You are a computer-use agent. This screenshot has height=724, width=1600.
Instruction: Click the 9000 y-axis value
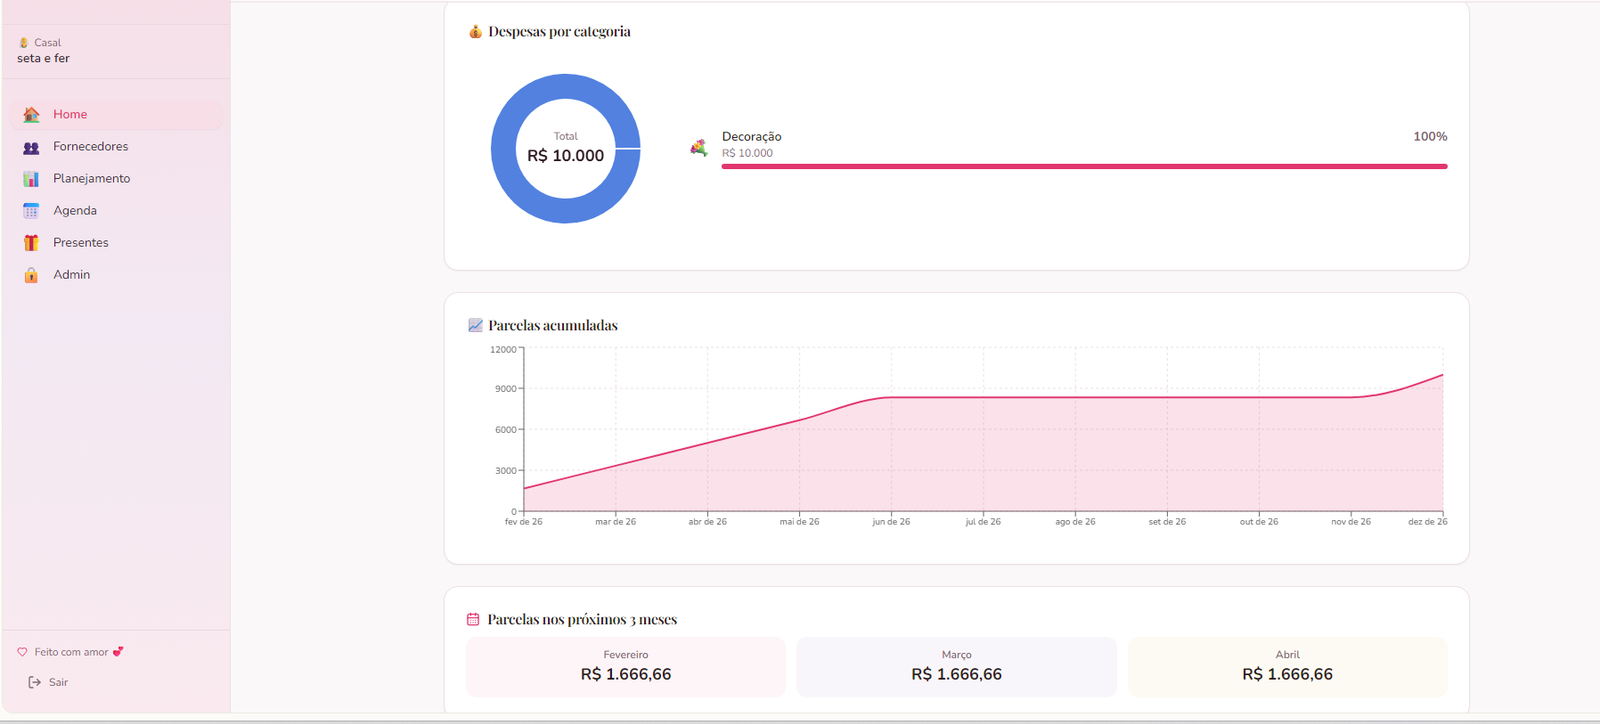(506, 389)
